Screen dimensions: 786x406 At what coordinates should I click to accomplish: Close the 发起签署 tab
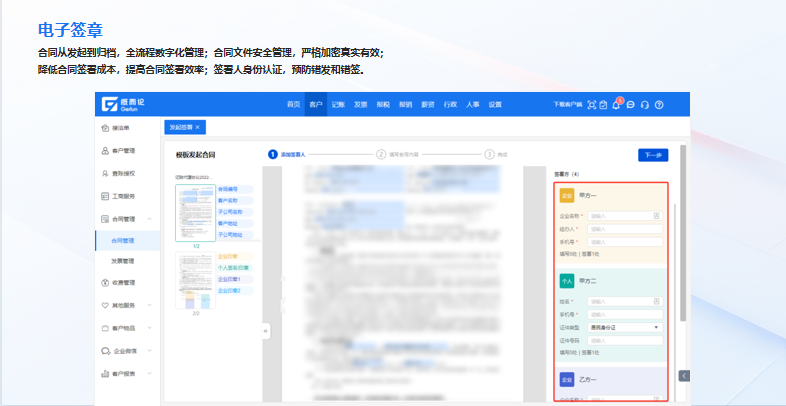tap(198, 127)
